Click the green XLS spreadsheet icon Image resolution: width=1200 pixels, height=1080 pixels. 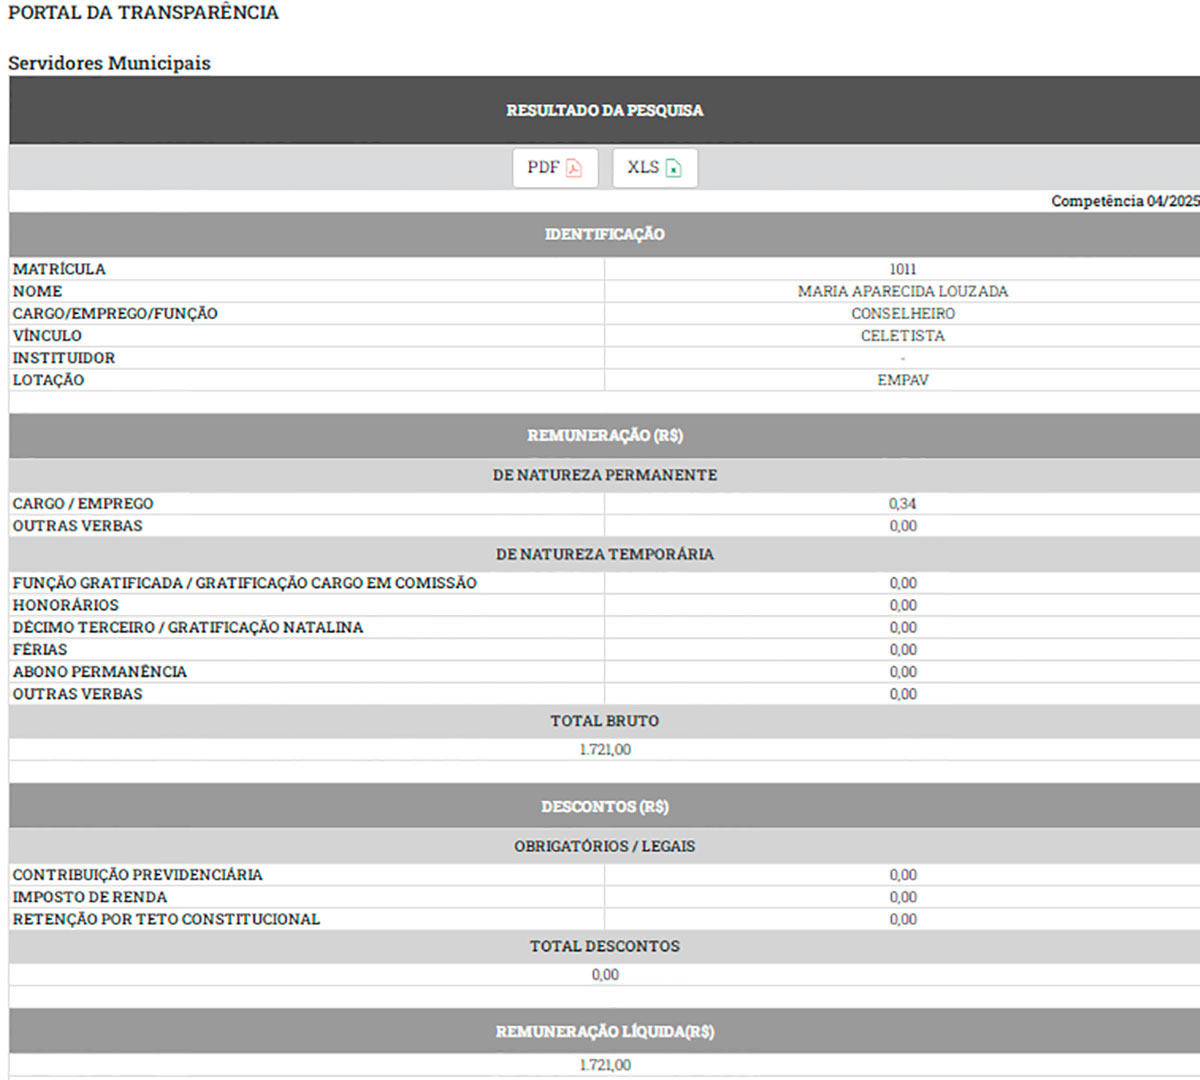674,168
